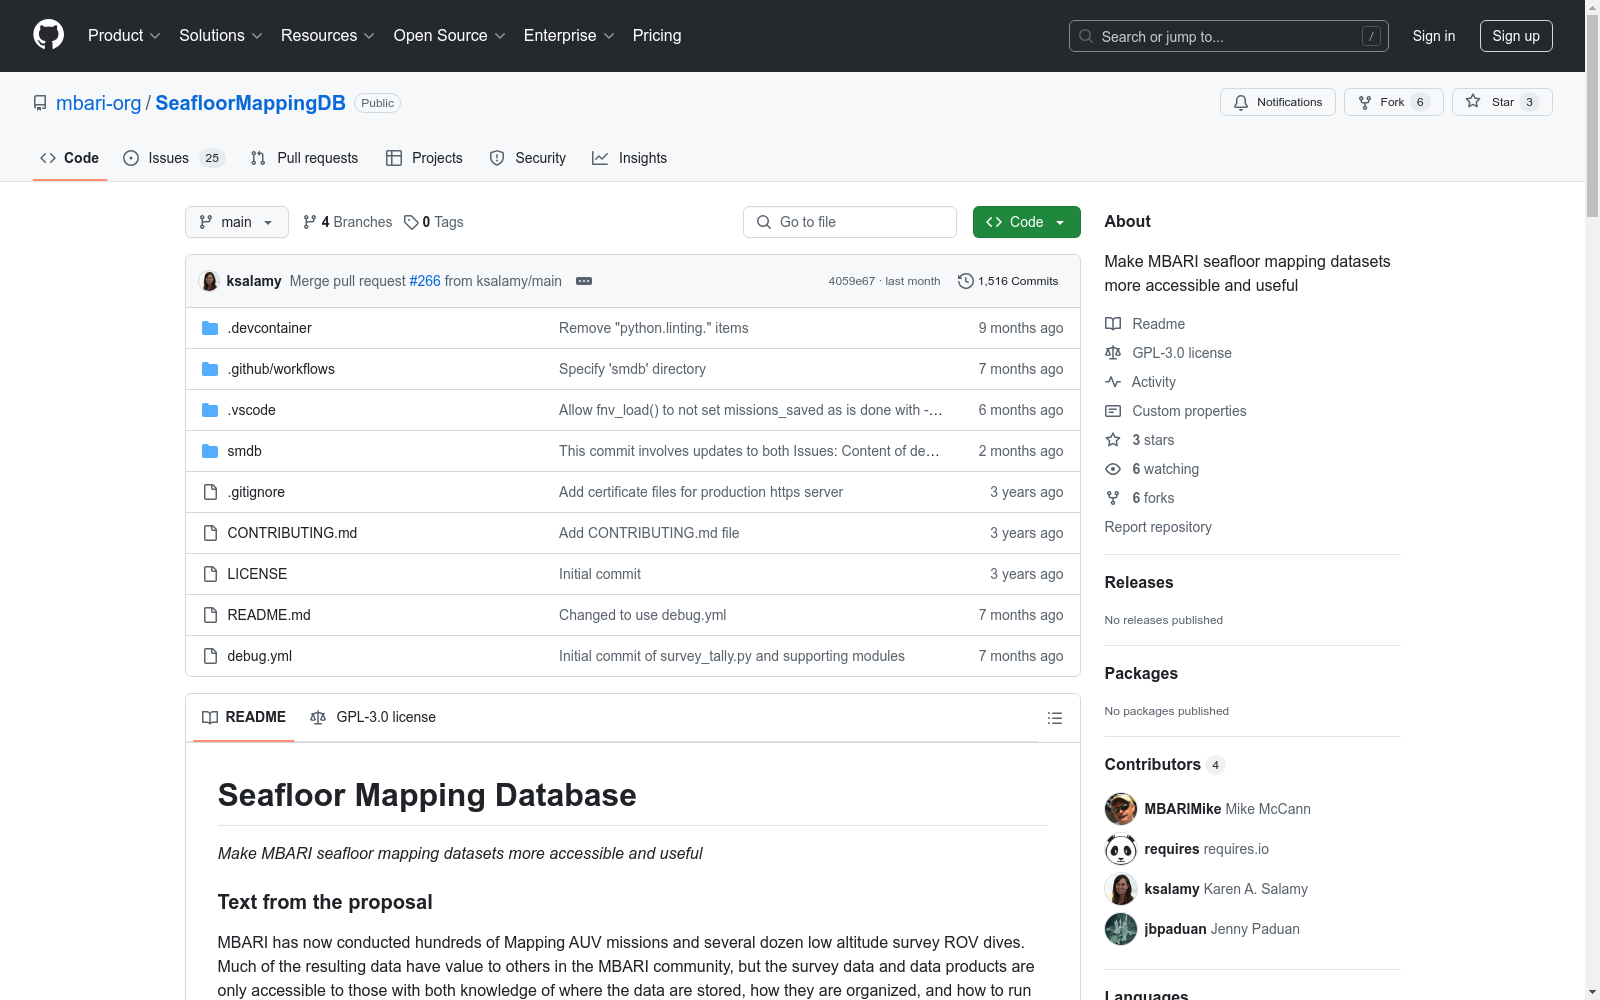The image size is (1600, 1000).
Task: Open the SeafloorMappingDB repository link
Action: 250,103
